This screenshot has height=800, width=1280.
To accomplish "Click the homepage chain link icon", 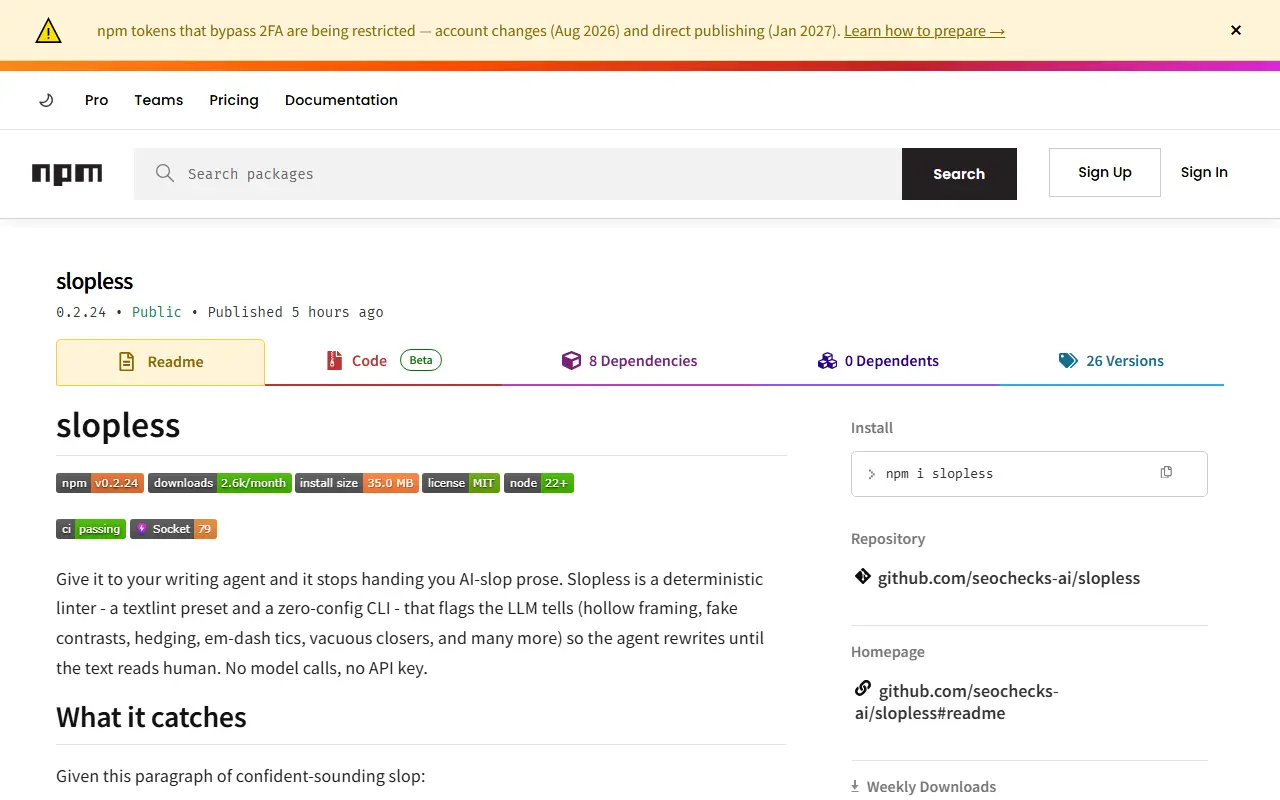I will [863, 689].
